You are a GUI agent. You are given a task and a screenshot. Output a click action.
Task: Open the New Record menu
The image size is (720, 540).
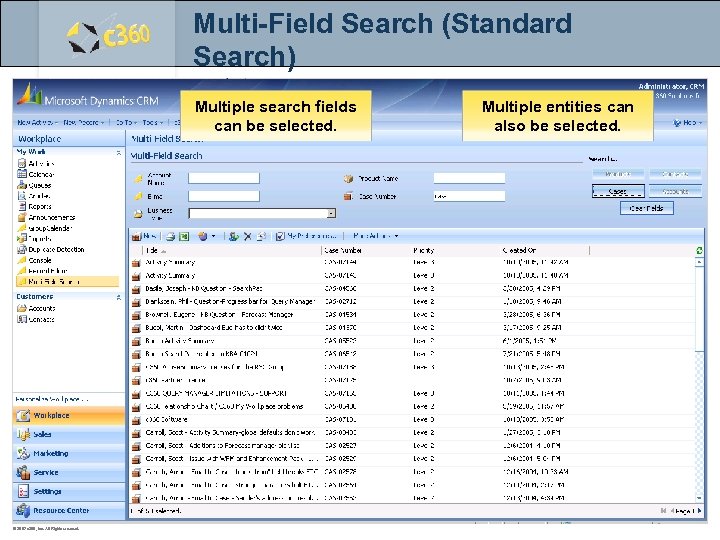click(84, 123)
